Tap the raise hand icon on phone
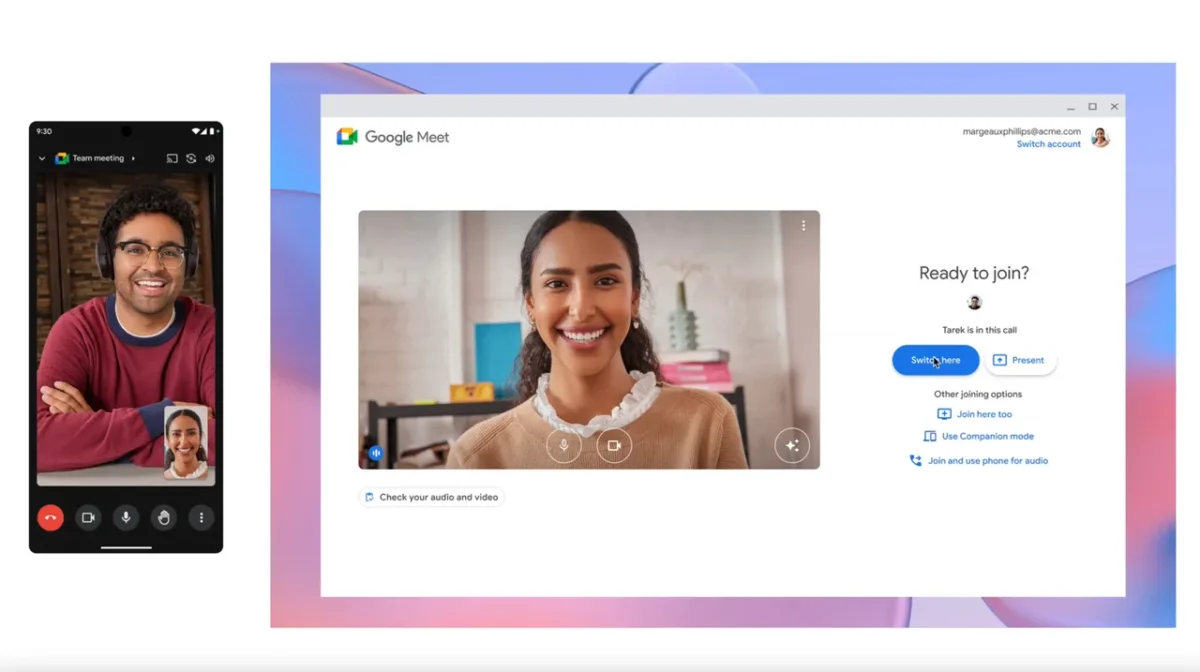Viewport: 1200px width, 672px height. pyautogui.click(x=164, y=517)
